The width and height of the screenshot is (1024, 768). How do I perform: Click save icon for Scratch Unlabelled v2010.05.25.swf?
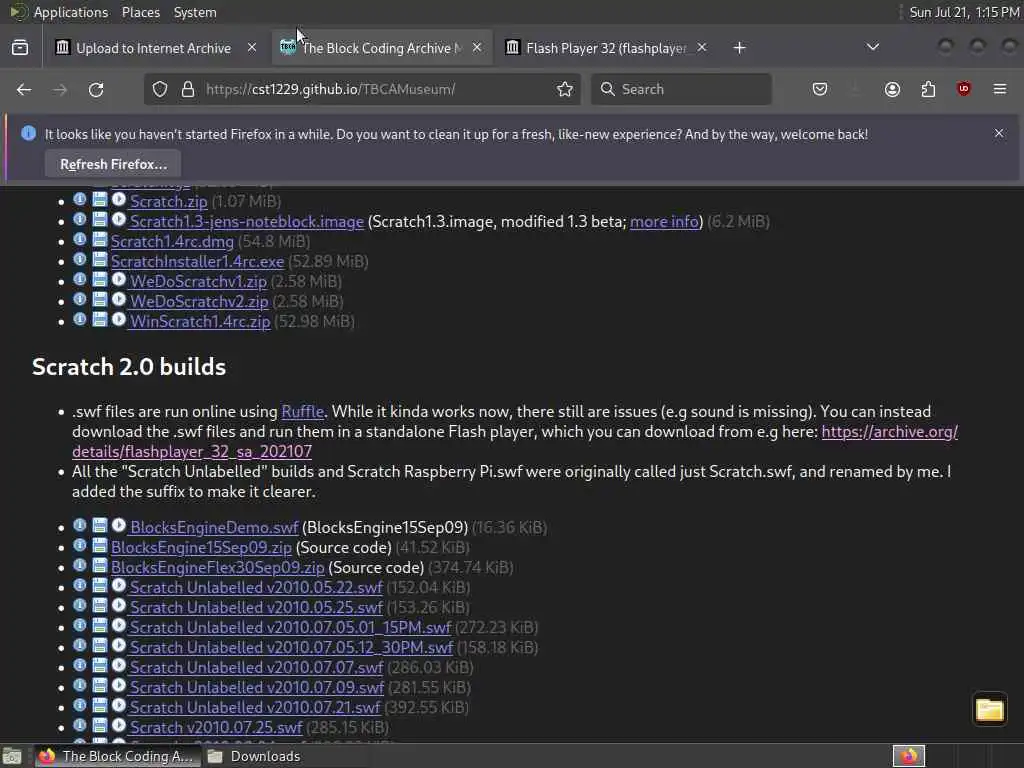(x=99, y=605)
